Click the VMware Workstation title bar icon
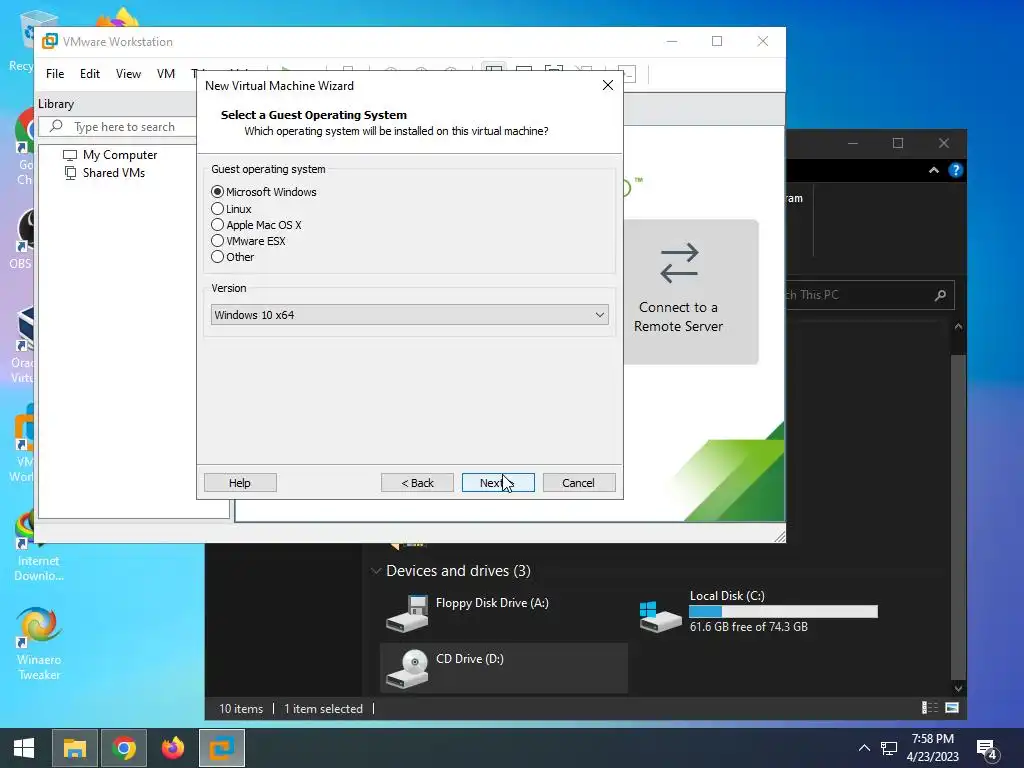Screen dimensions: 1024x768 (x=50, y=41)
